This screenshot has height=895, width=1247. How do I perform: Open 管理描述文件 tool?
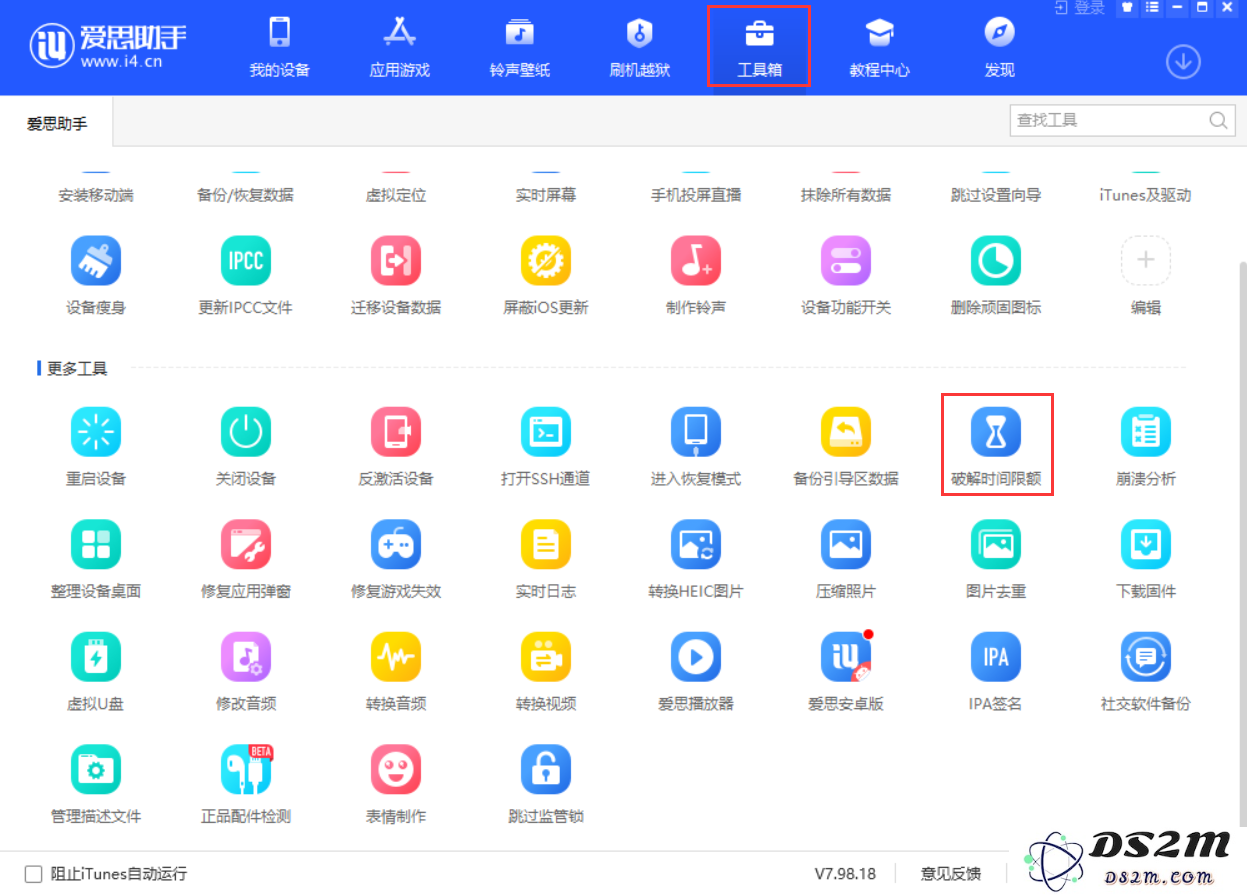click(x=96, y=770)
